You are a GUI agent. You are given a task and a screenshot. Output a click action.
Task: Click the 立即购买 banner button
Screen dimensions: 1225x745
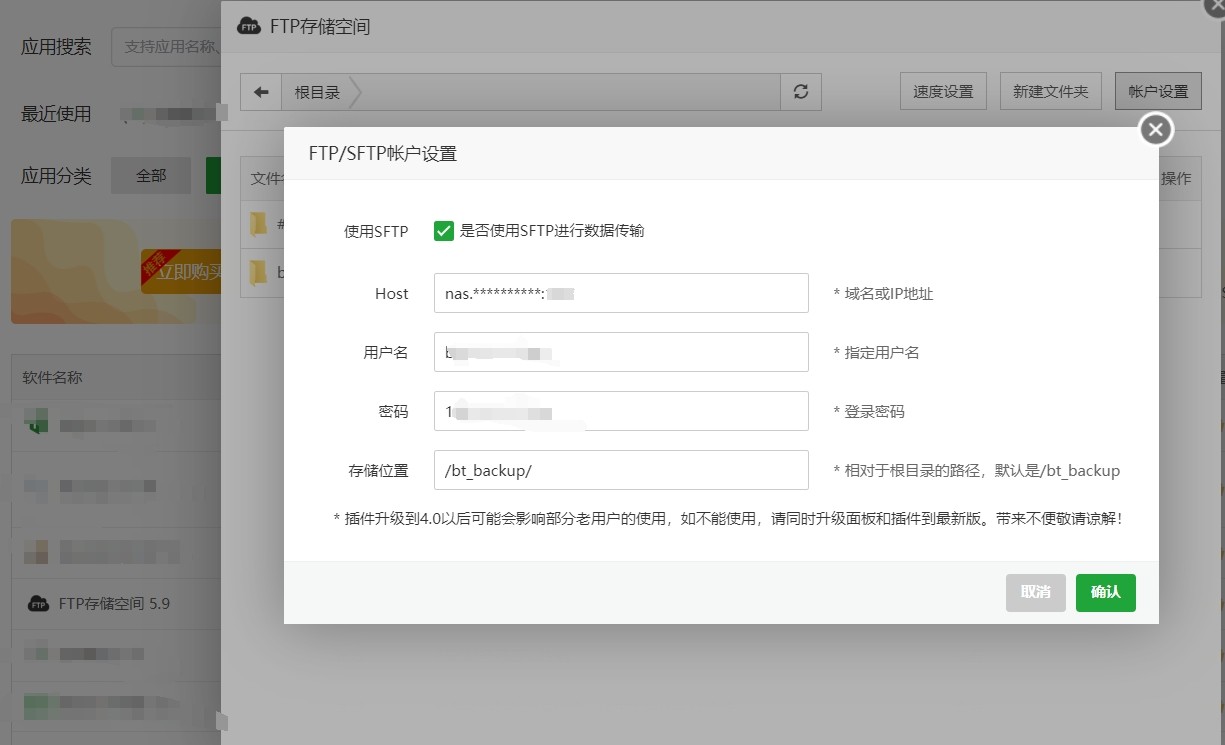(183, 272)
